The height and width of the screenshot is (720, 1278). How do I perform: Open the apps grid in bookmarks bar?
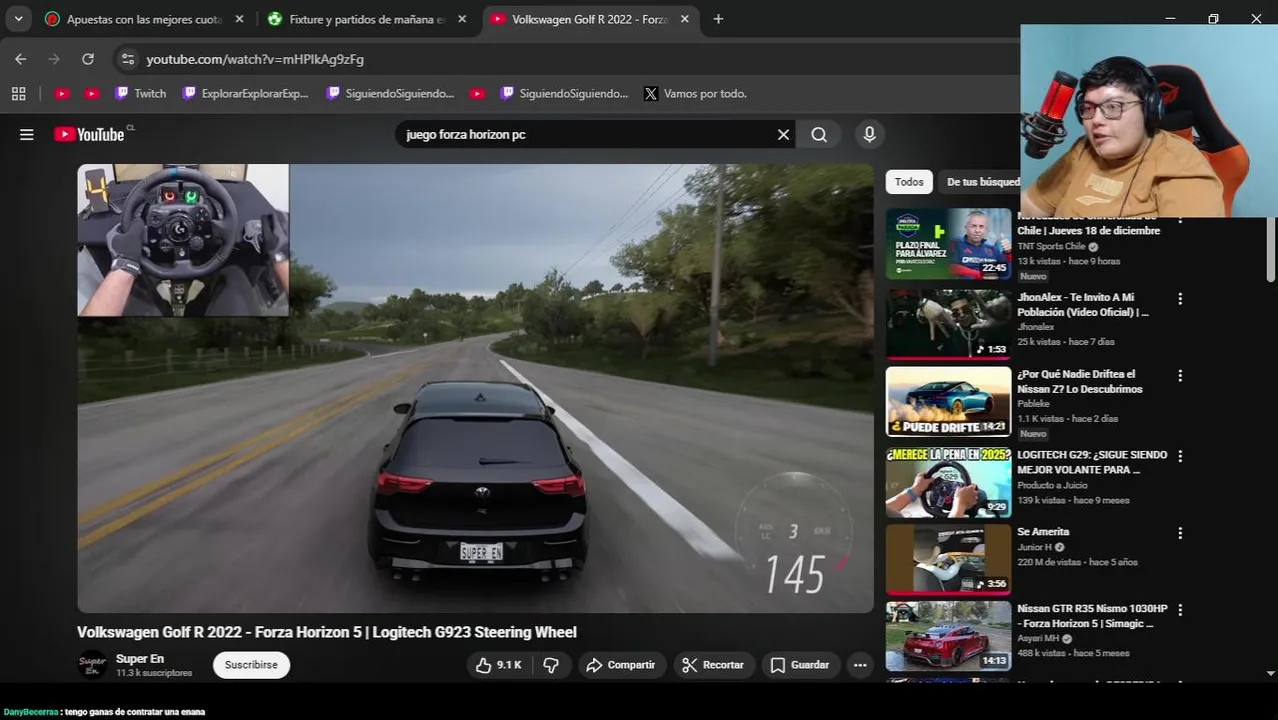tap(18, 93)
